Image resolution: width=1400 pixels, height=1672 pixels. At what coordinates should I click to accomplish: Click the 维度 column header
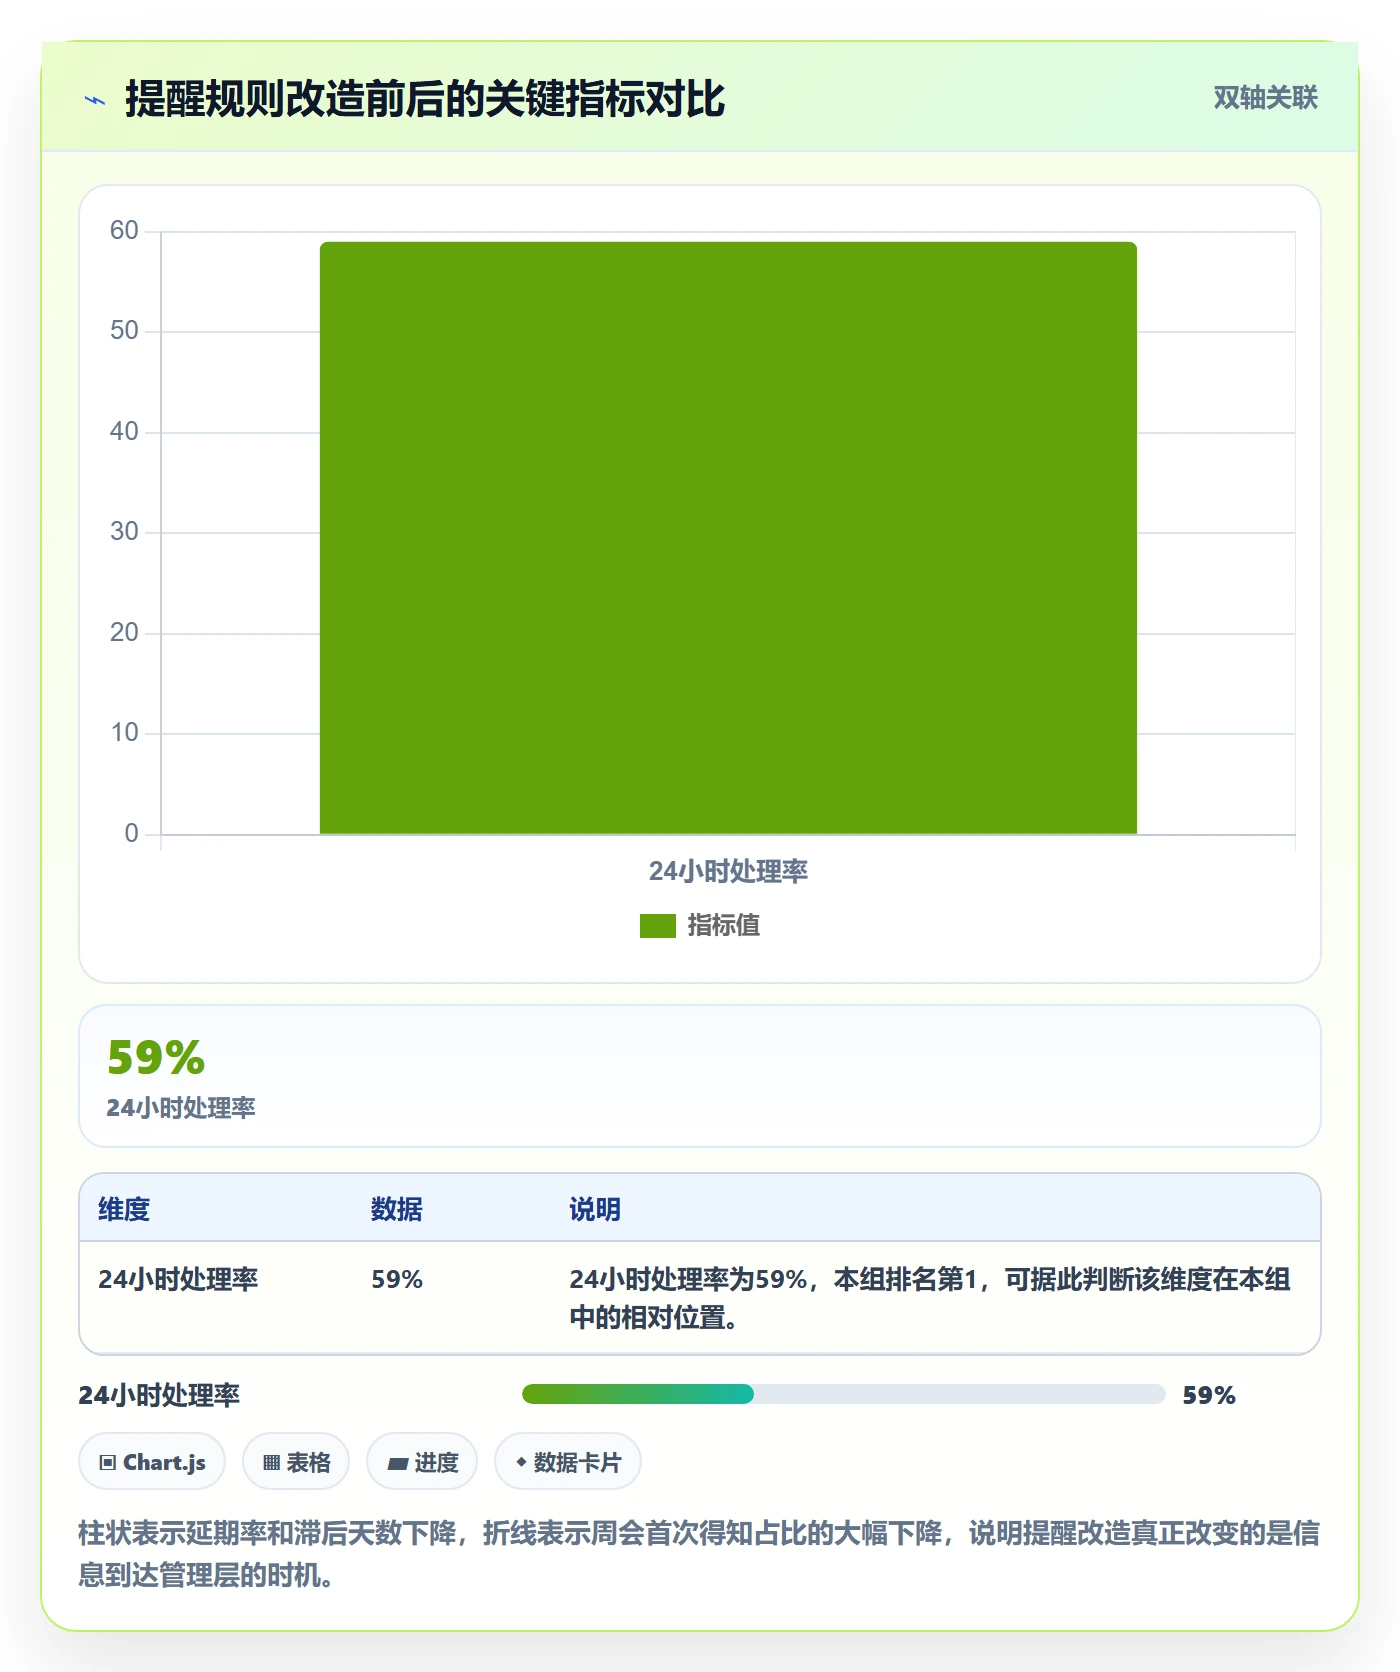click(124, 1209)
